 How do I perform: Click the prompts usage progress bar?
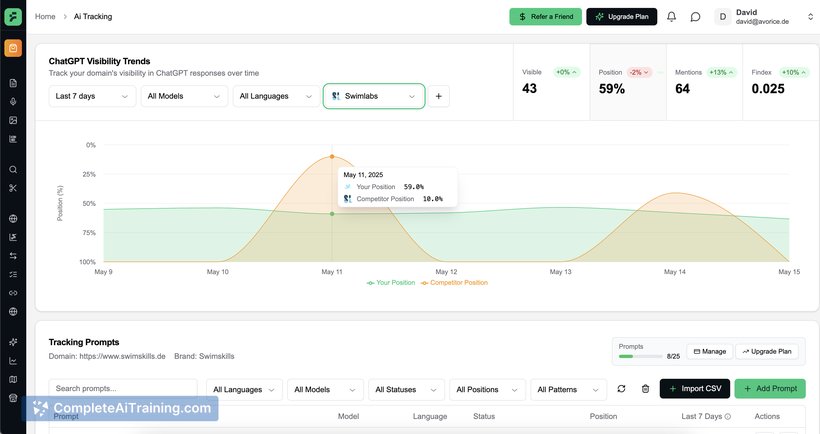coord(641,357)
